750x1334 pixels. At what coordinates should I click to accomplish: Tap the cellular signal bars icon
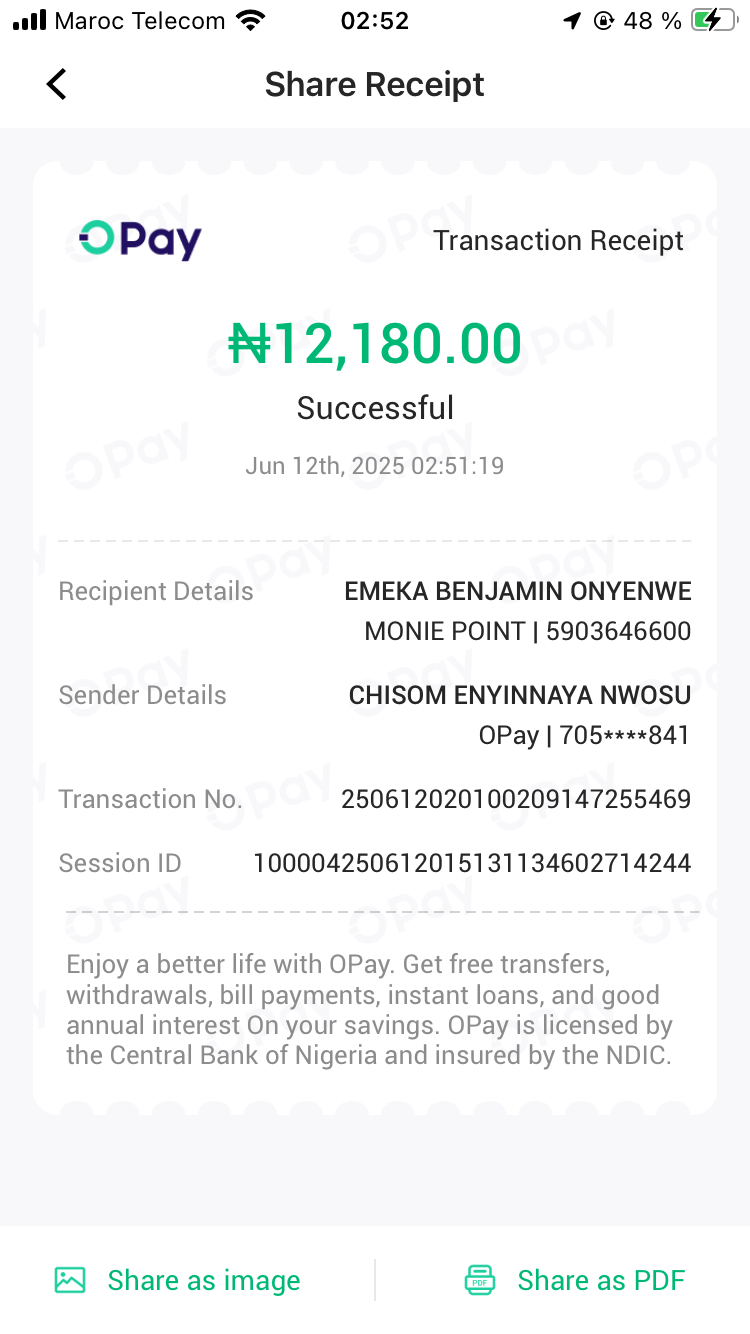pyautogui.click(x=30, y=21)
